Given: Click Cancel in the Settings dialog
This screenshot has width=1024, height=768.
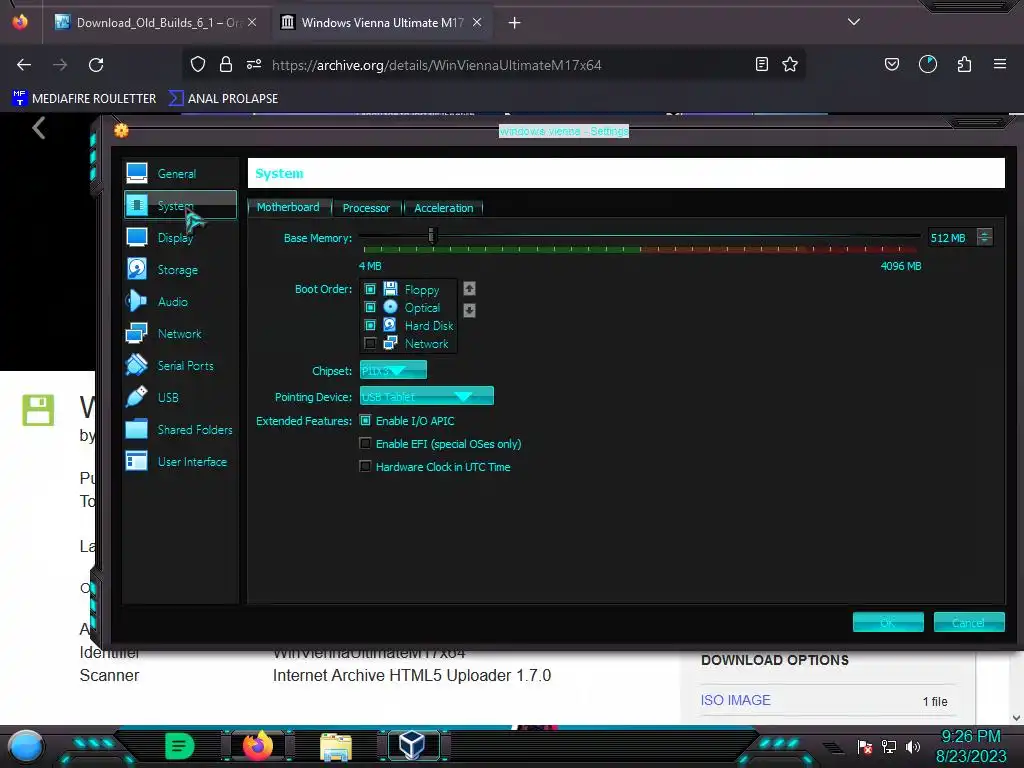Looking at the screenshot, I should tap(969, 622).
